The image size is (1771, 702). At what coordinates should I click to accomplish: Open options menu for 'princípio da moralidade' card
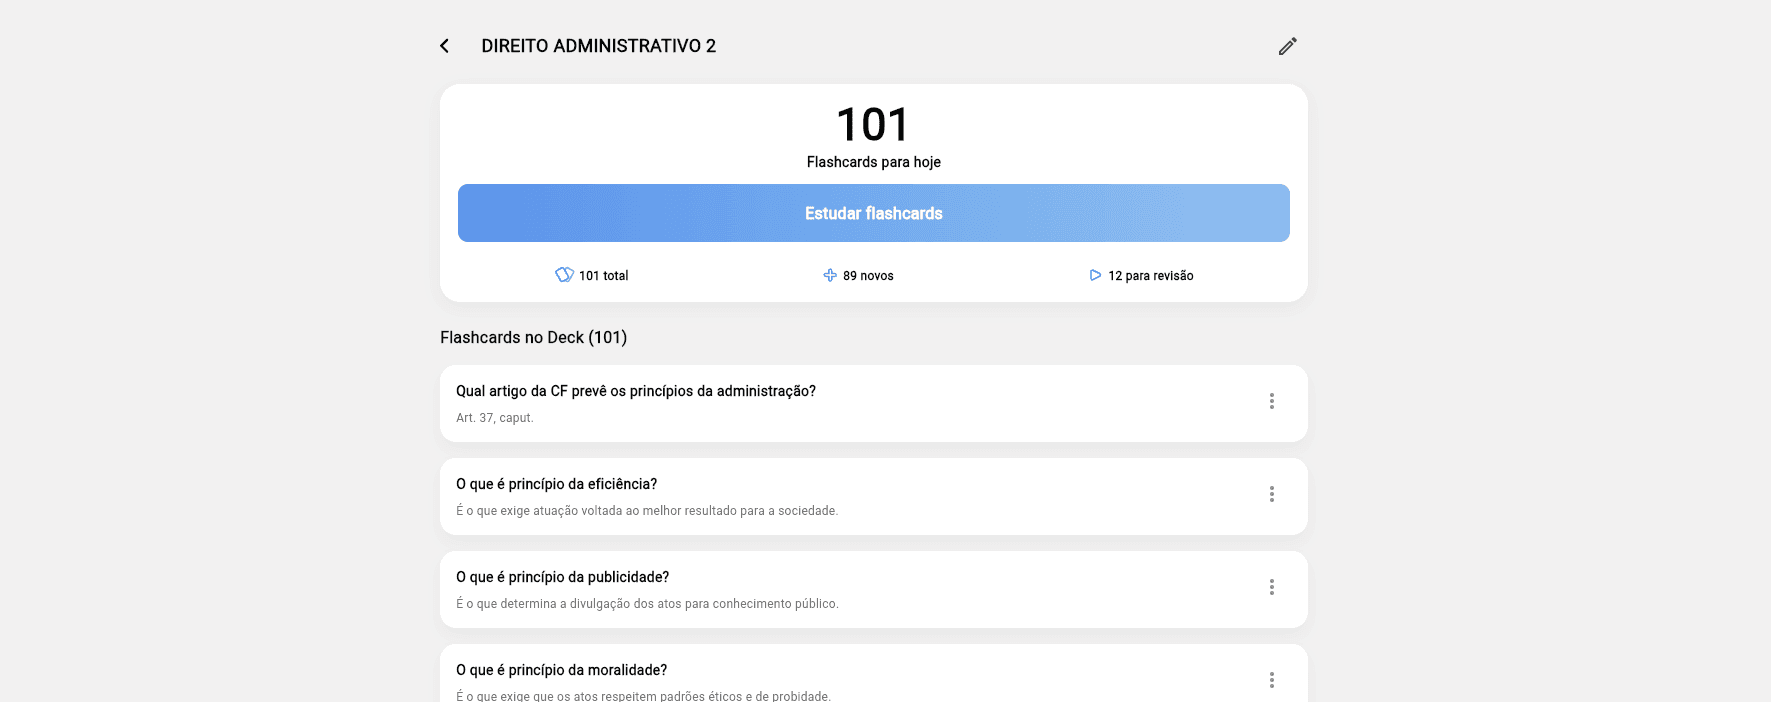[1272, 680]
